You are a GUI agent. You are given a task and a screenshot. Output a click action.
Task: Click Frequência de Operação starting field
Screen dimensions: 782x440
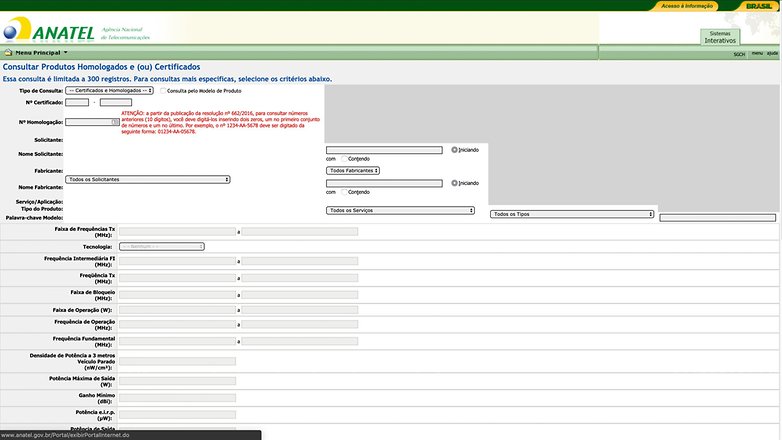[178, 324]
